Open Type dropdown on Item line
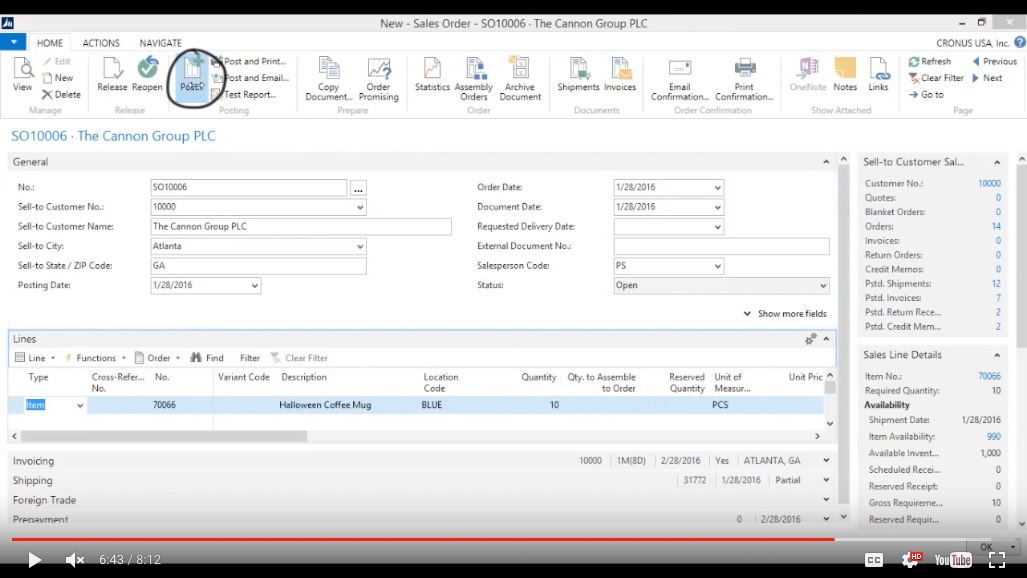The width and height of the screenshot is (1027, 578). (80, 406)
